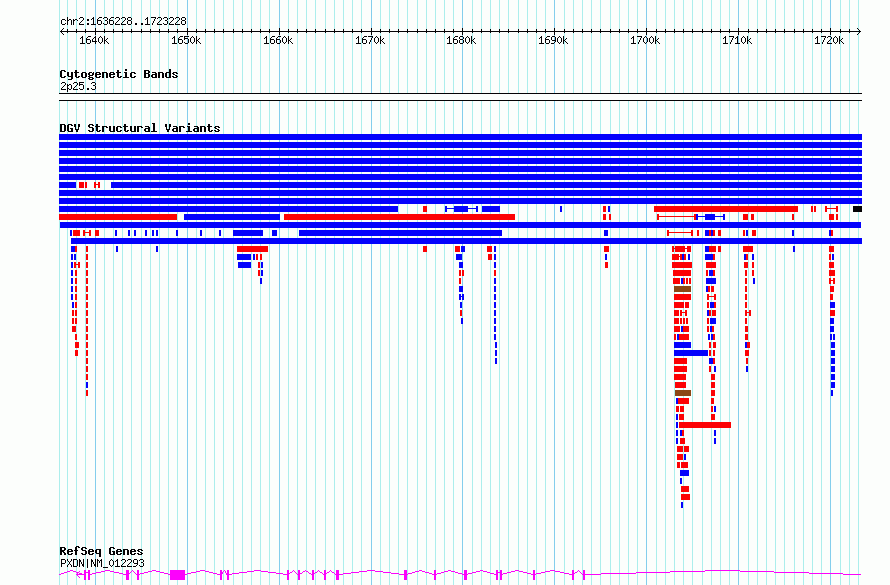Screen dimensions: 890x585
Task: Click the 1690k scale label
Action: (x=553, y=40)
